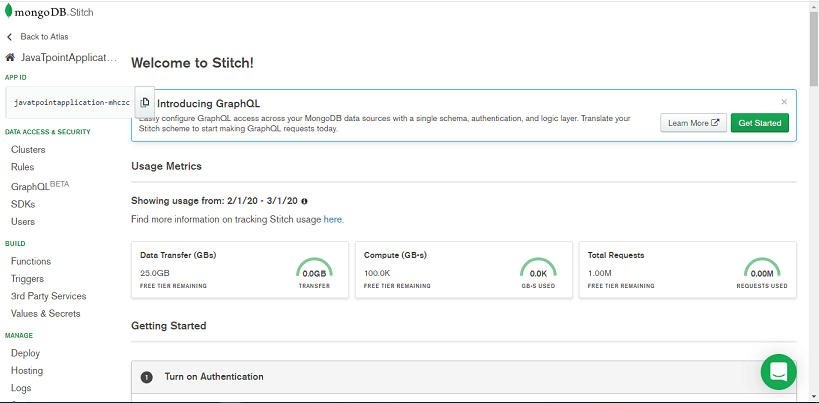The image size is (819, 403).
Task: Click the Learn More button
Action: coord(693,123)
